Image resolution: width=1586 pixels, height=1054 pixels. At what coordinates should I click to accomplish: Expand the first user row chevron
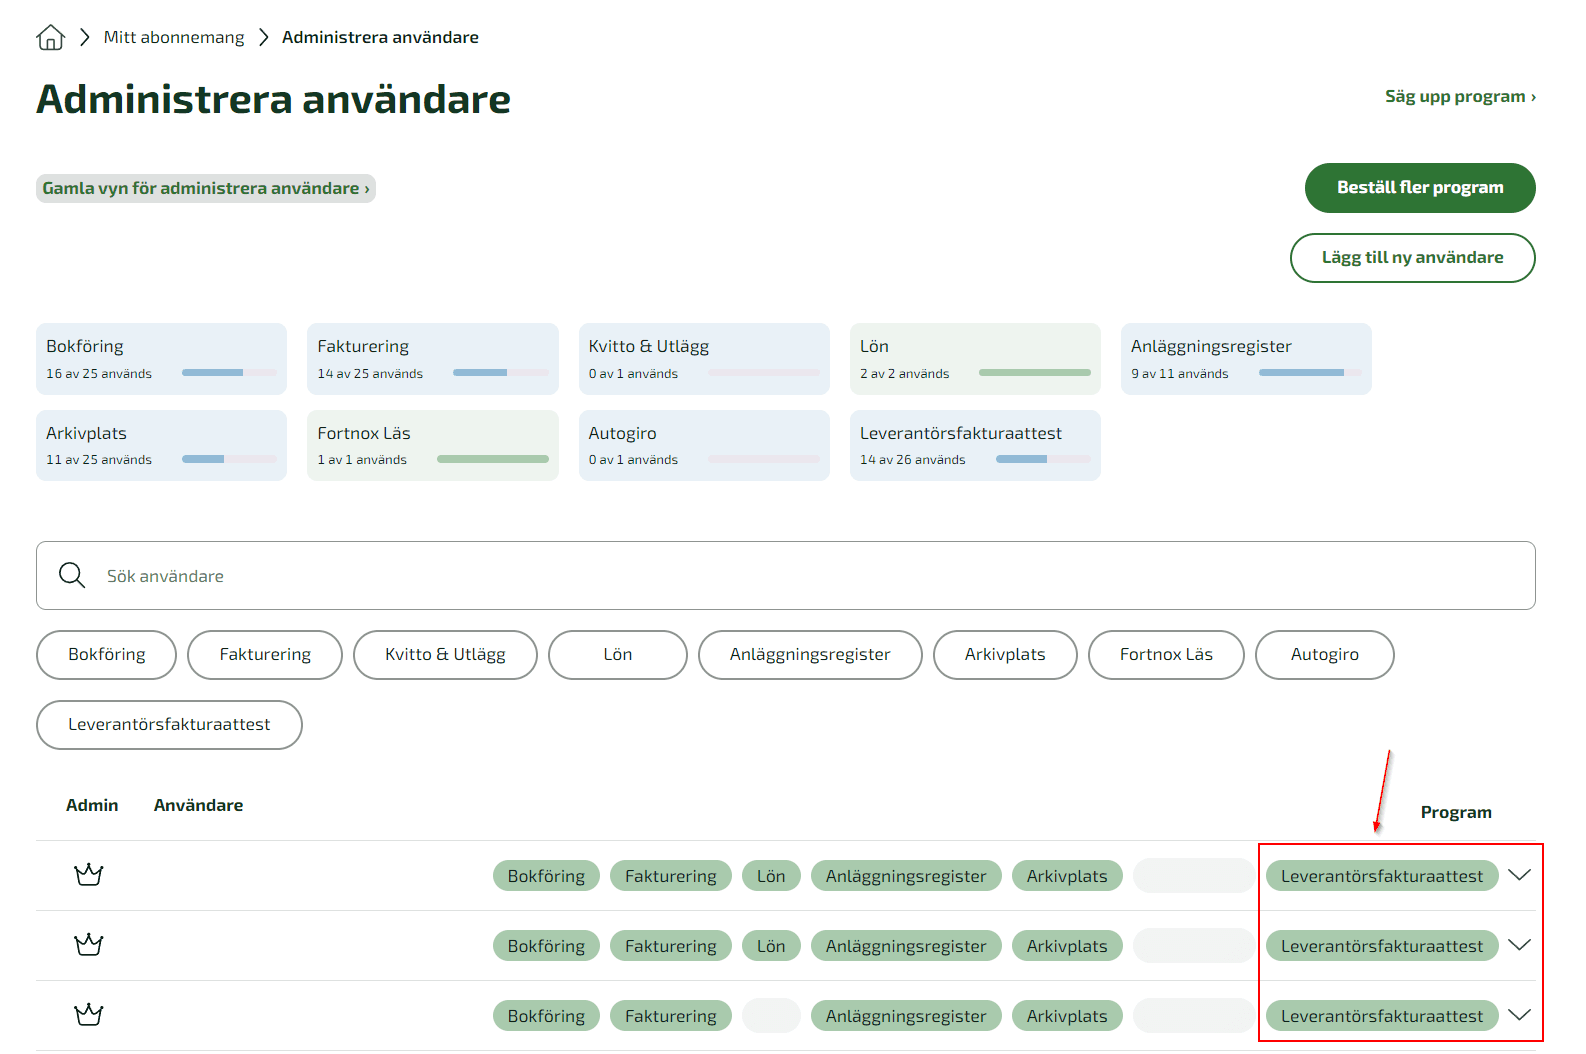point(1519,875)
